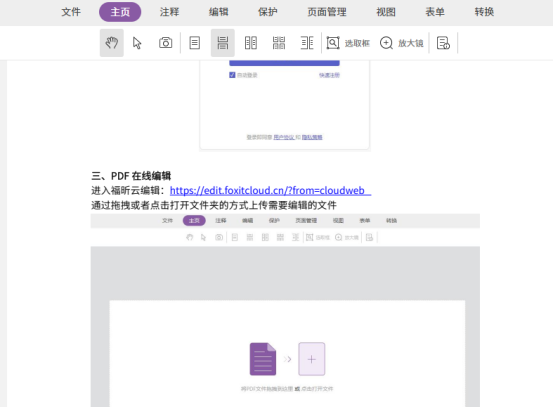Open the 页面管理 tab
The height and width of the screenshot is (408, 554).
pyautogui.click(x=327, y=12)
